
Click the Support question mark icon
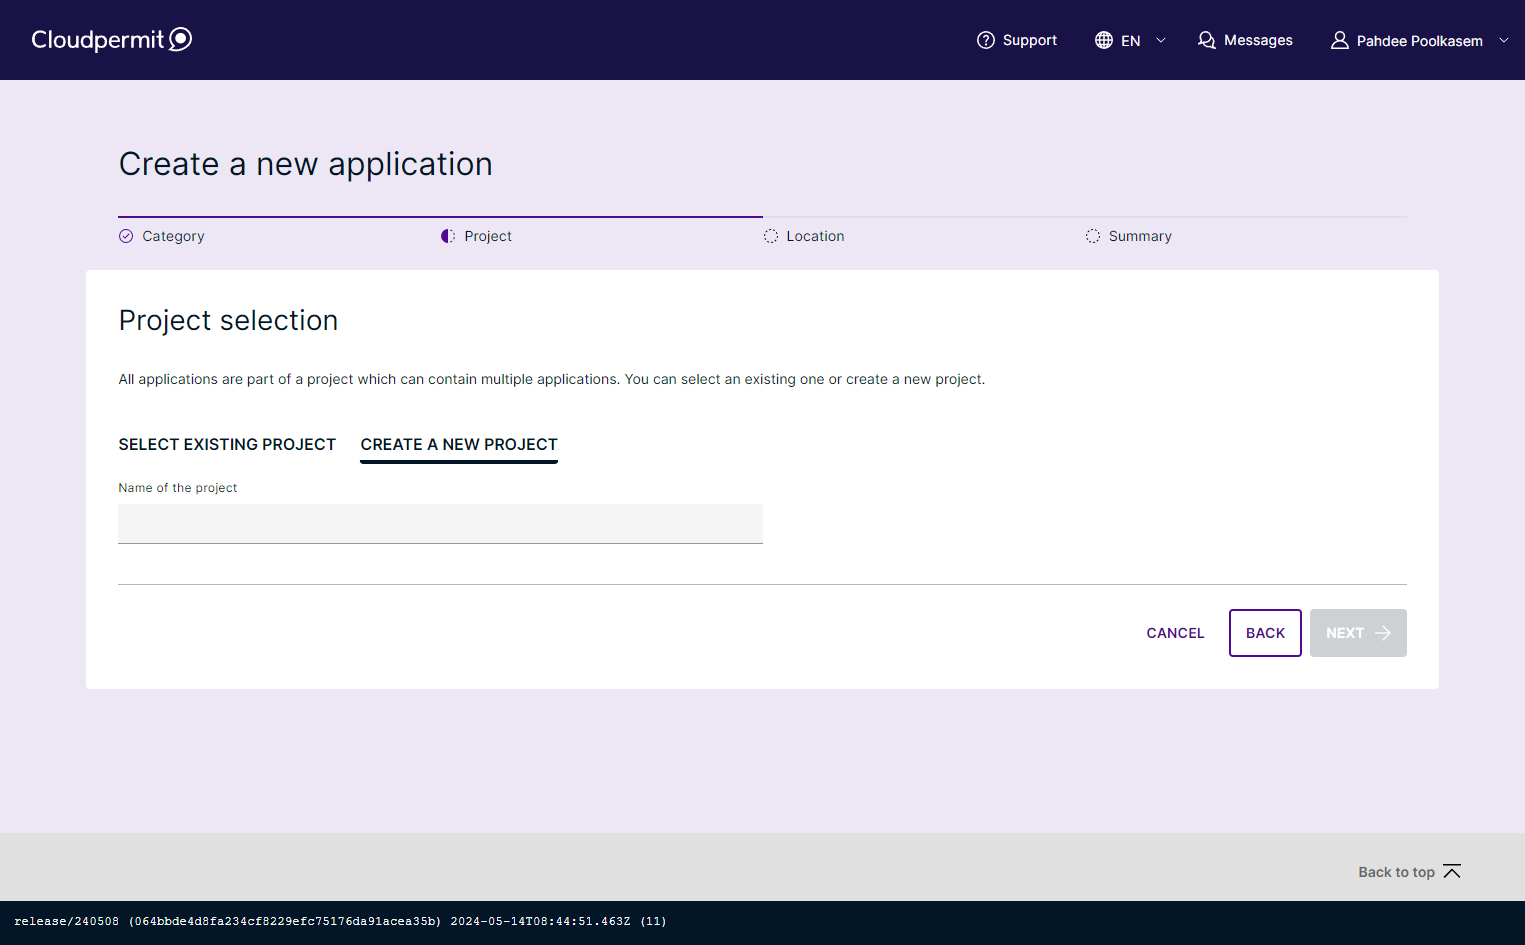pyautogui.click(x=986, y=40)
